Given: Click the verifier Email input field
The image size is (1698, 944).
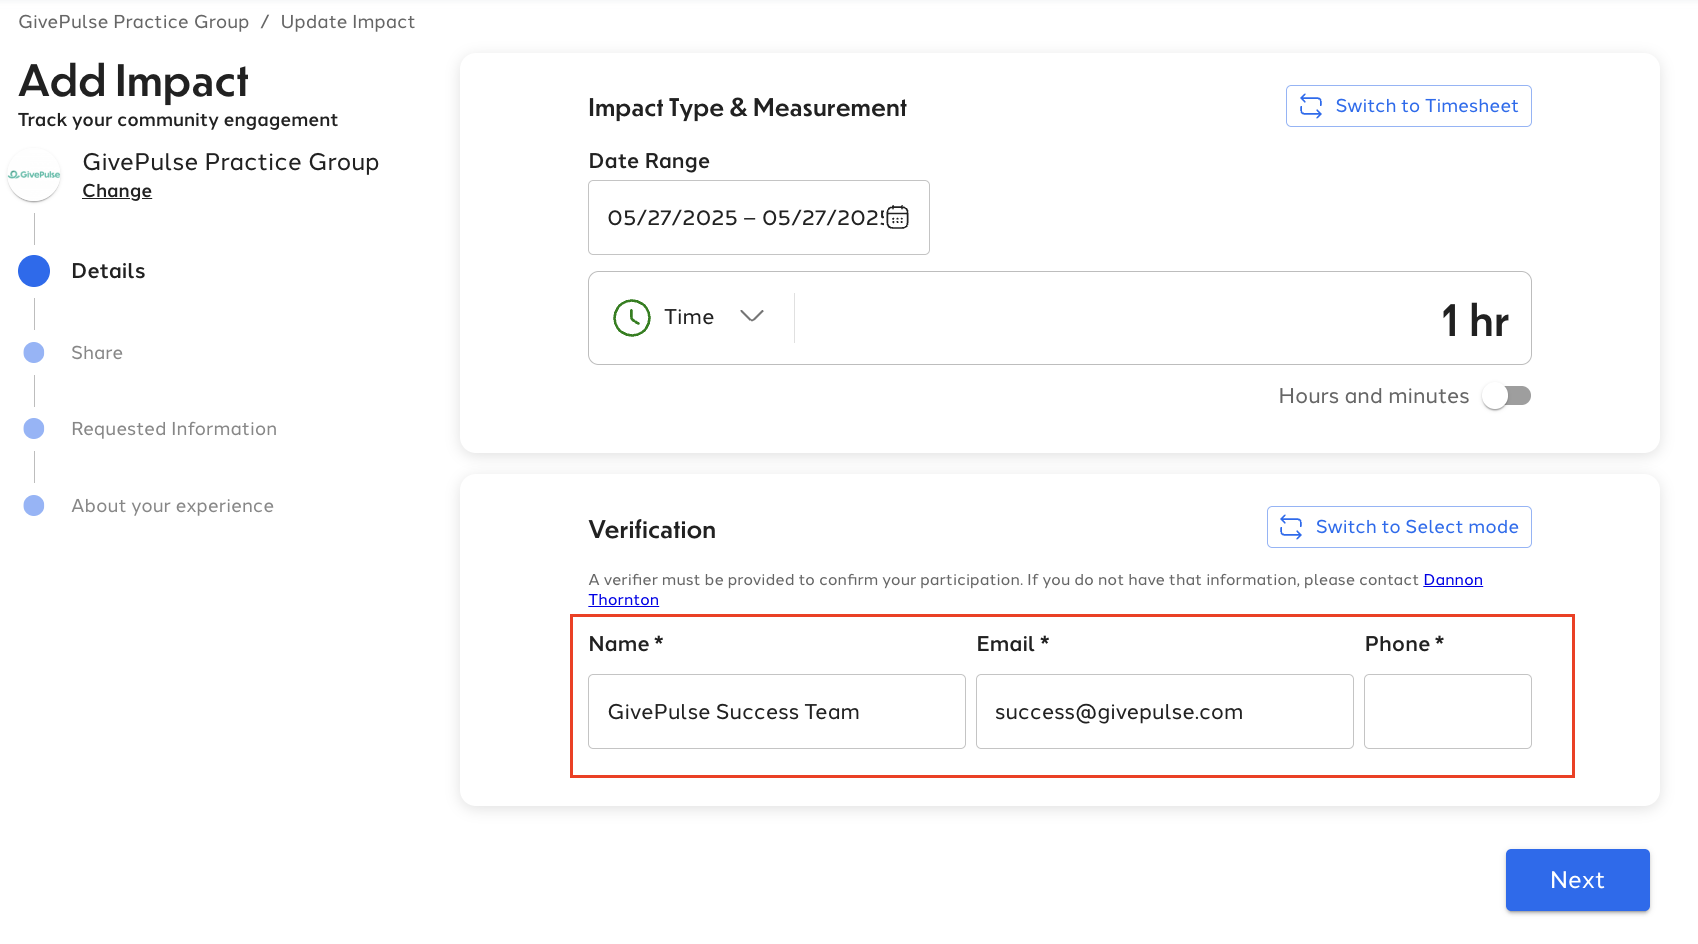Looking at the screenshot, I should 1165,711.
